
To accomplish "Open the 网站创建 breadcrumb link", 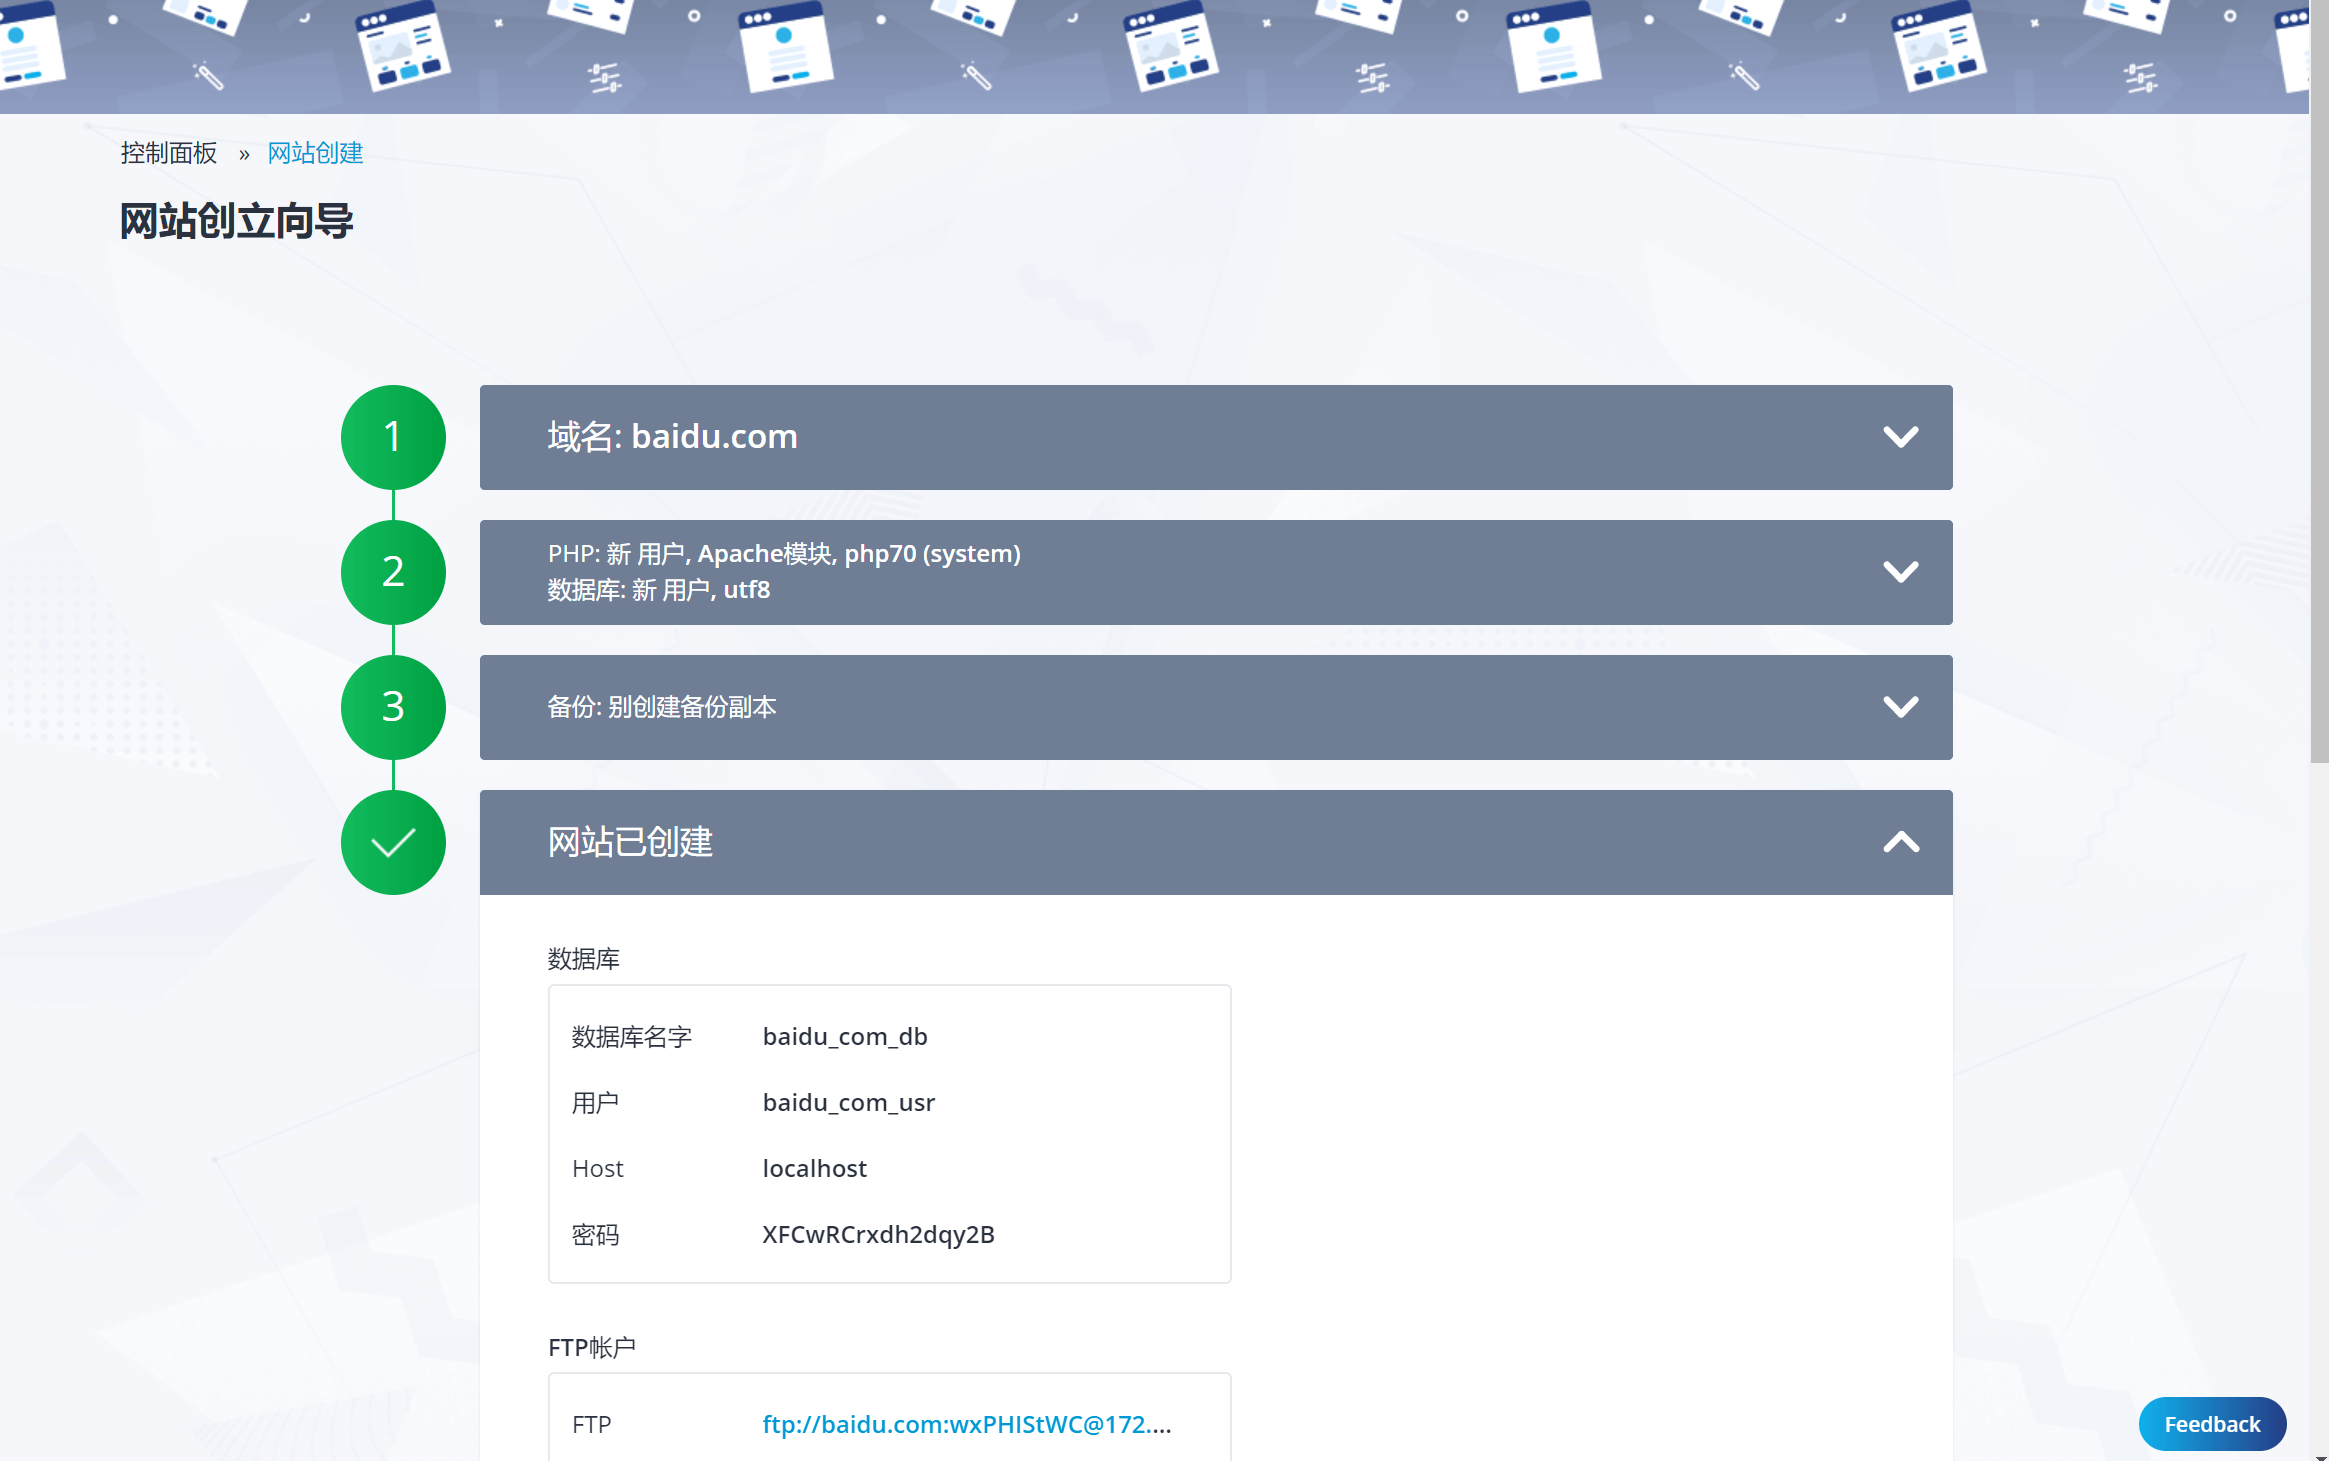I will click(x=315, y=153).
